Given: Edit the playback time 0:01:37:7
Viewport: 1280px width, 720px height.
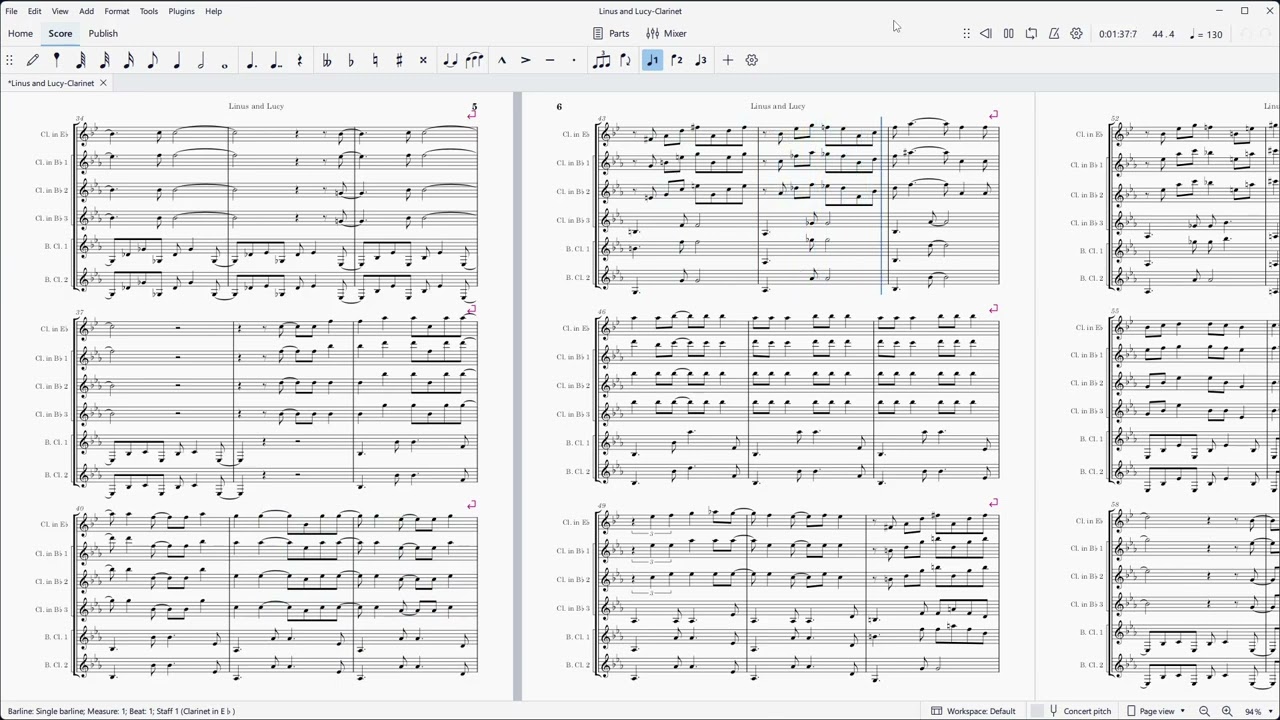Looking at the screenshot, I should point(1117,34).
